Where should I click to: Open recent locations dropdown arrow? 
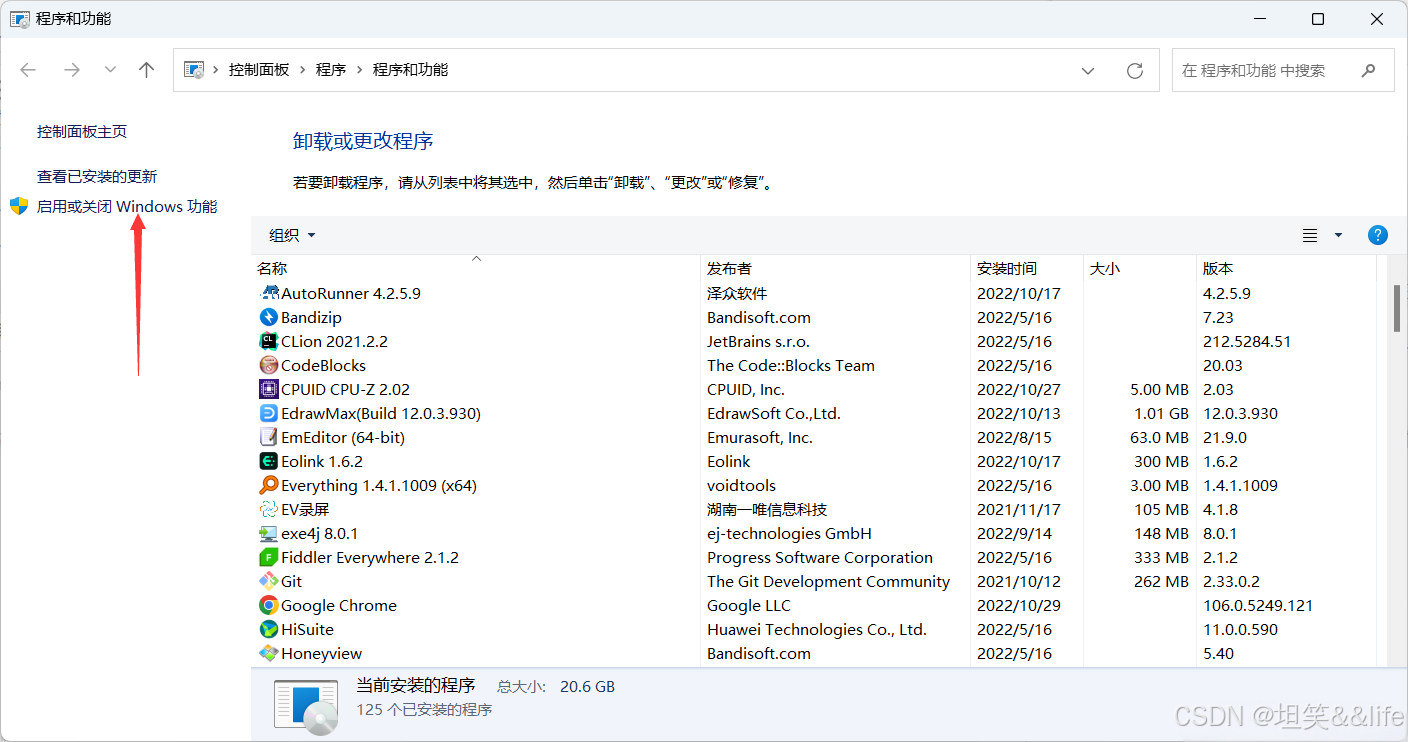110,70
